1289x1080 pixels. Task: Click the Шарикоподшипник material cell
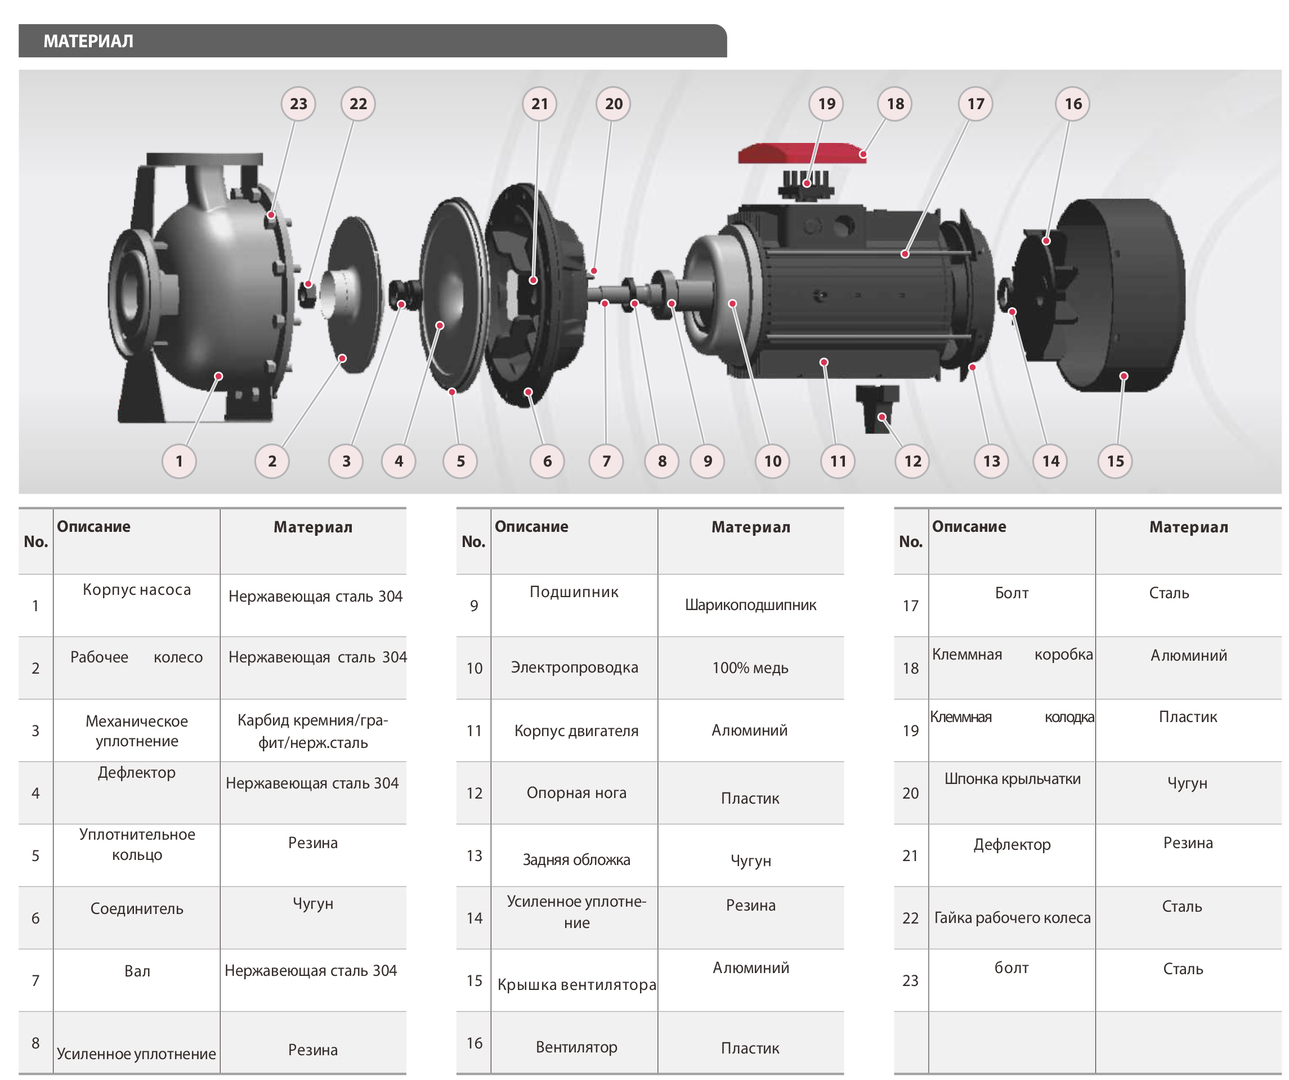click(750, 605)
